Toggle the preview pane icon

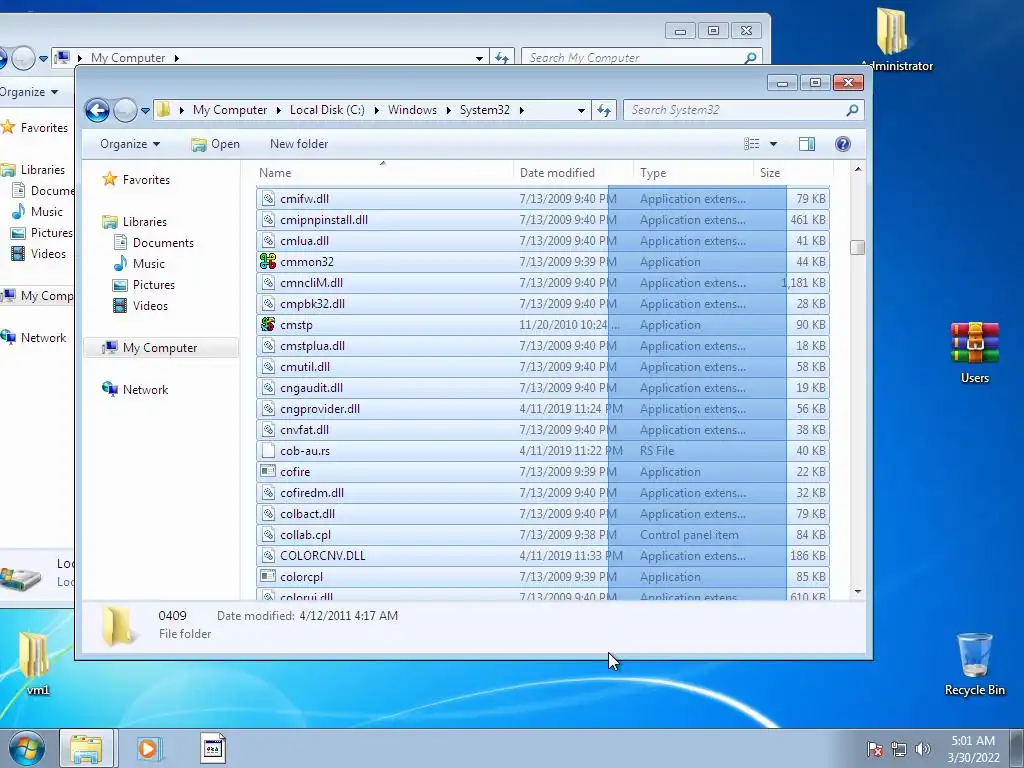coord(807,144)
